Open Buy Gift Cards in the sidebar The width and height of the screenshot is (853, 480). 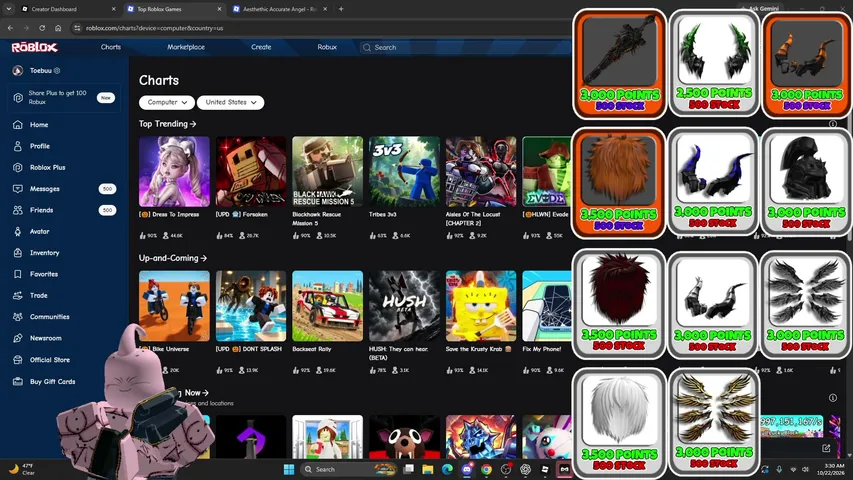click(52, 381)
